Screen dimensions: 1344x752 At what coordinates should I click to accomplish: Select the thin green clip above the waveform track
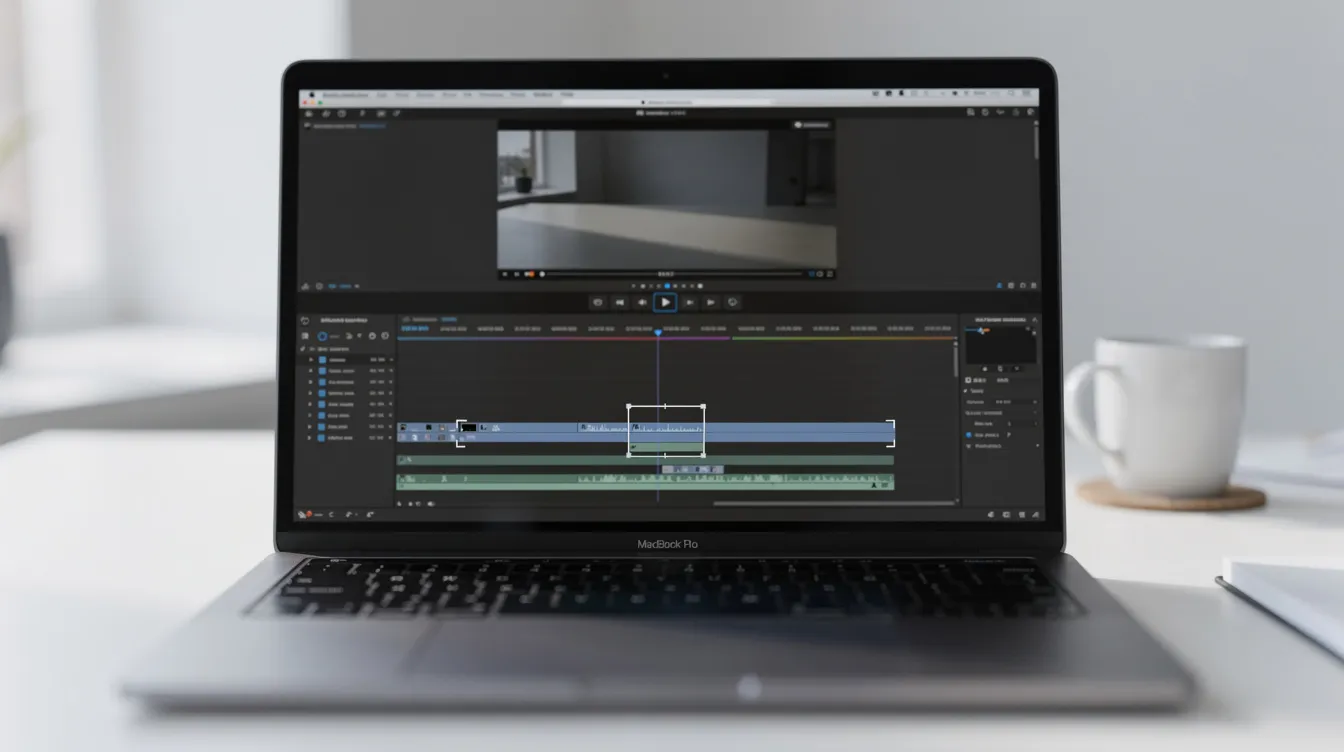(x=645, y=460)
